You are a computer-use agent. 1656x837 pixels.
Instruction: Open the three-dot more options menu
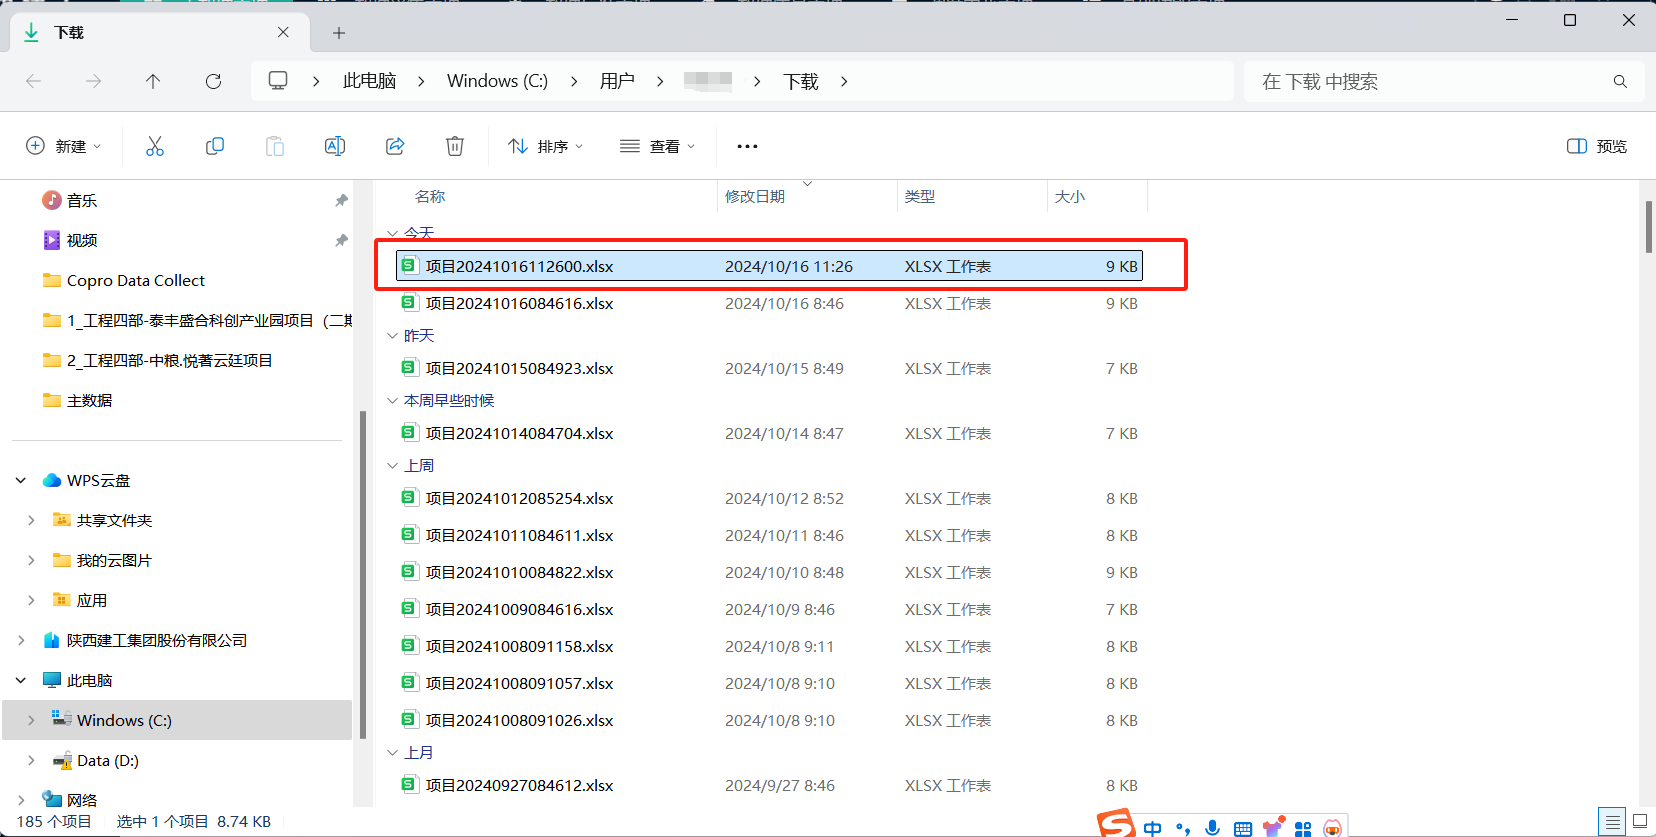click(x=747, y=146)
